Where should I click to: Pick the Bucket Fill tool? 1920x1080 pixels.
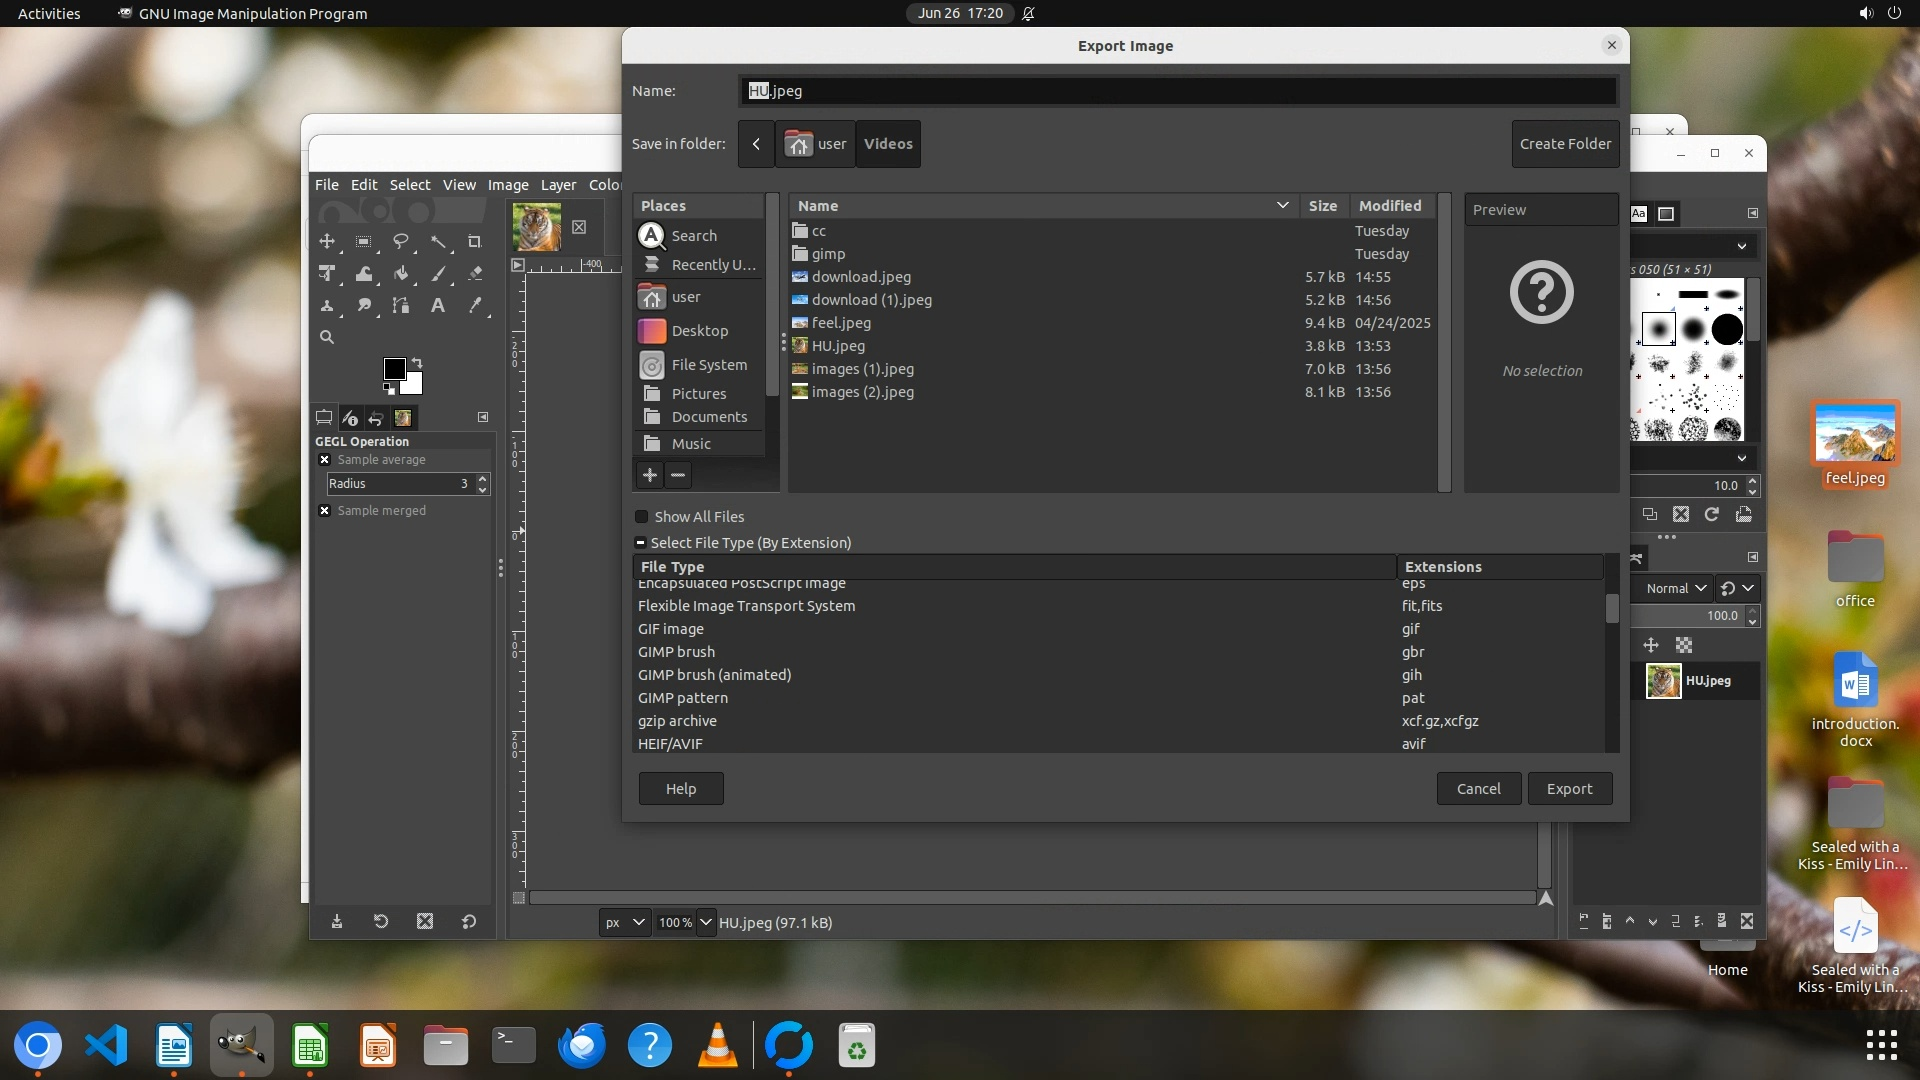(401, 273)
